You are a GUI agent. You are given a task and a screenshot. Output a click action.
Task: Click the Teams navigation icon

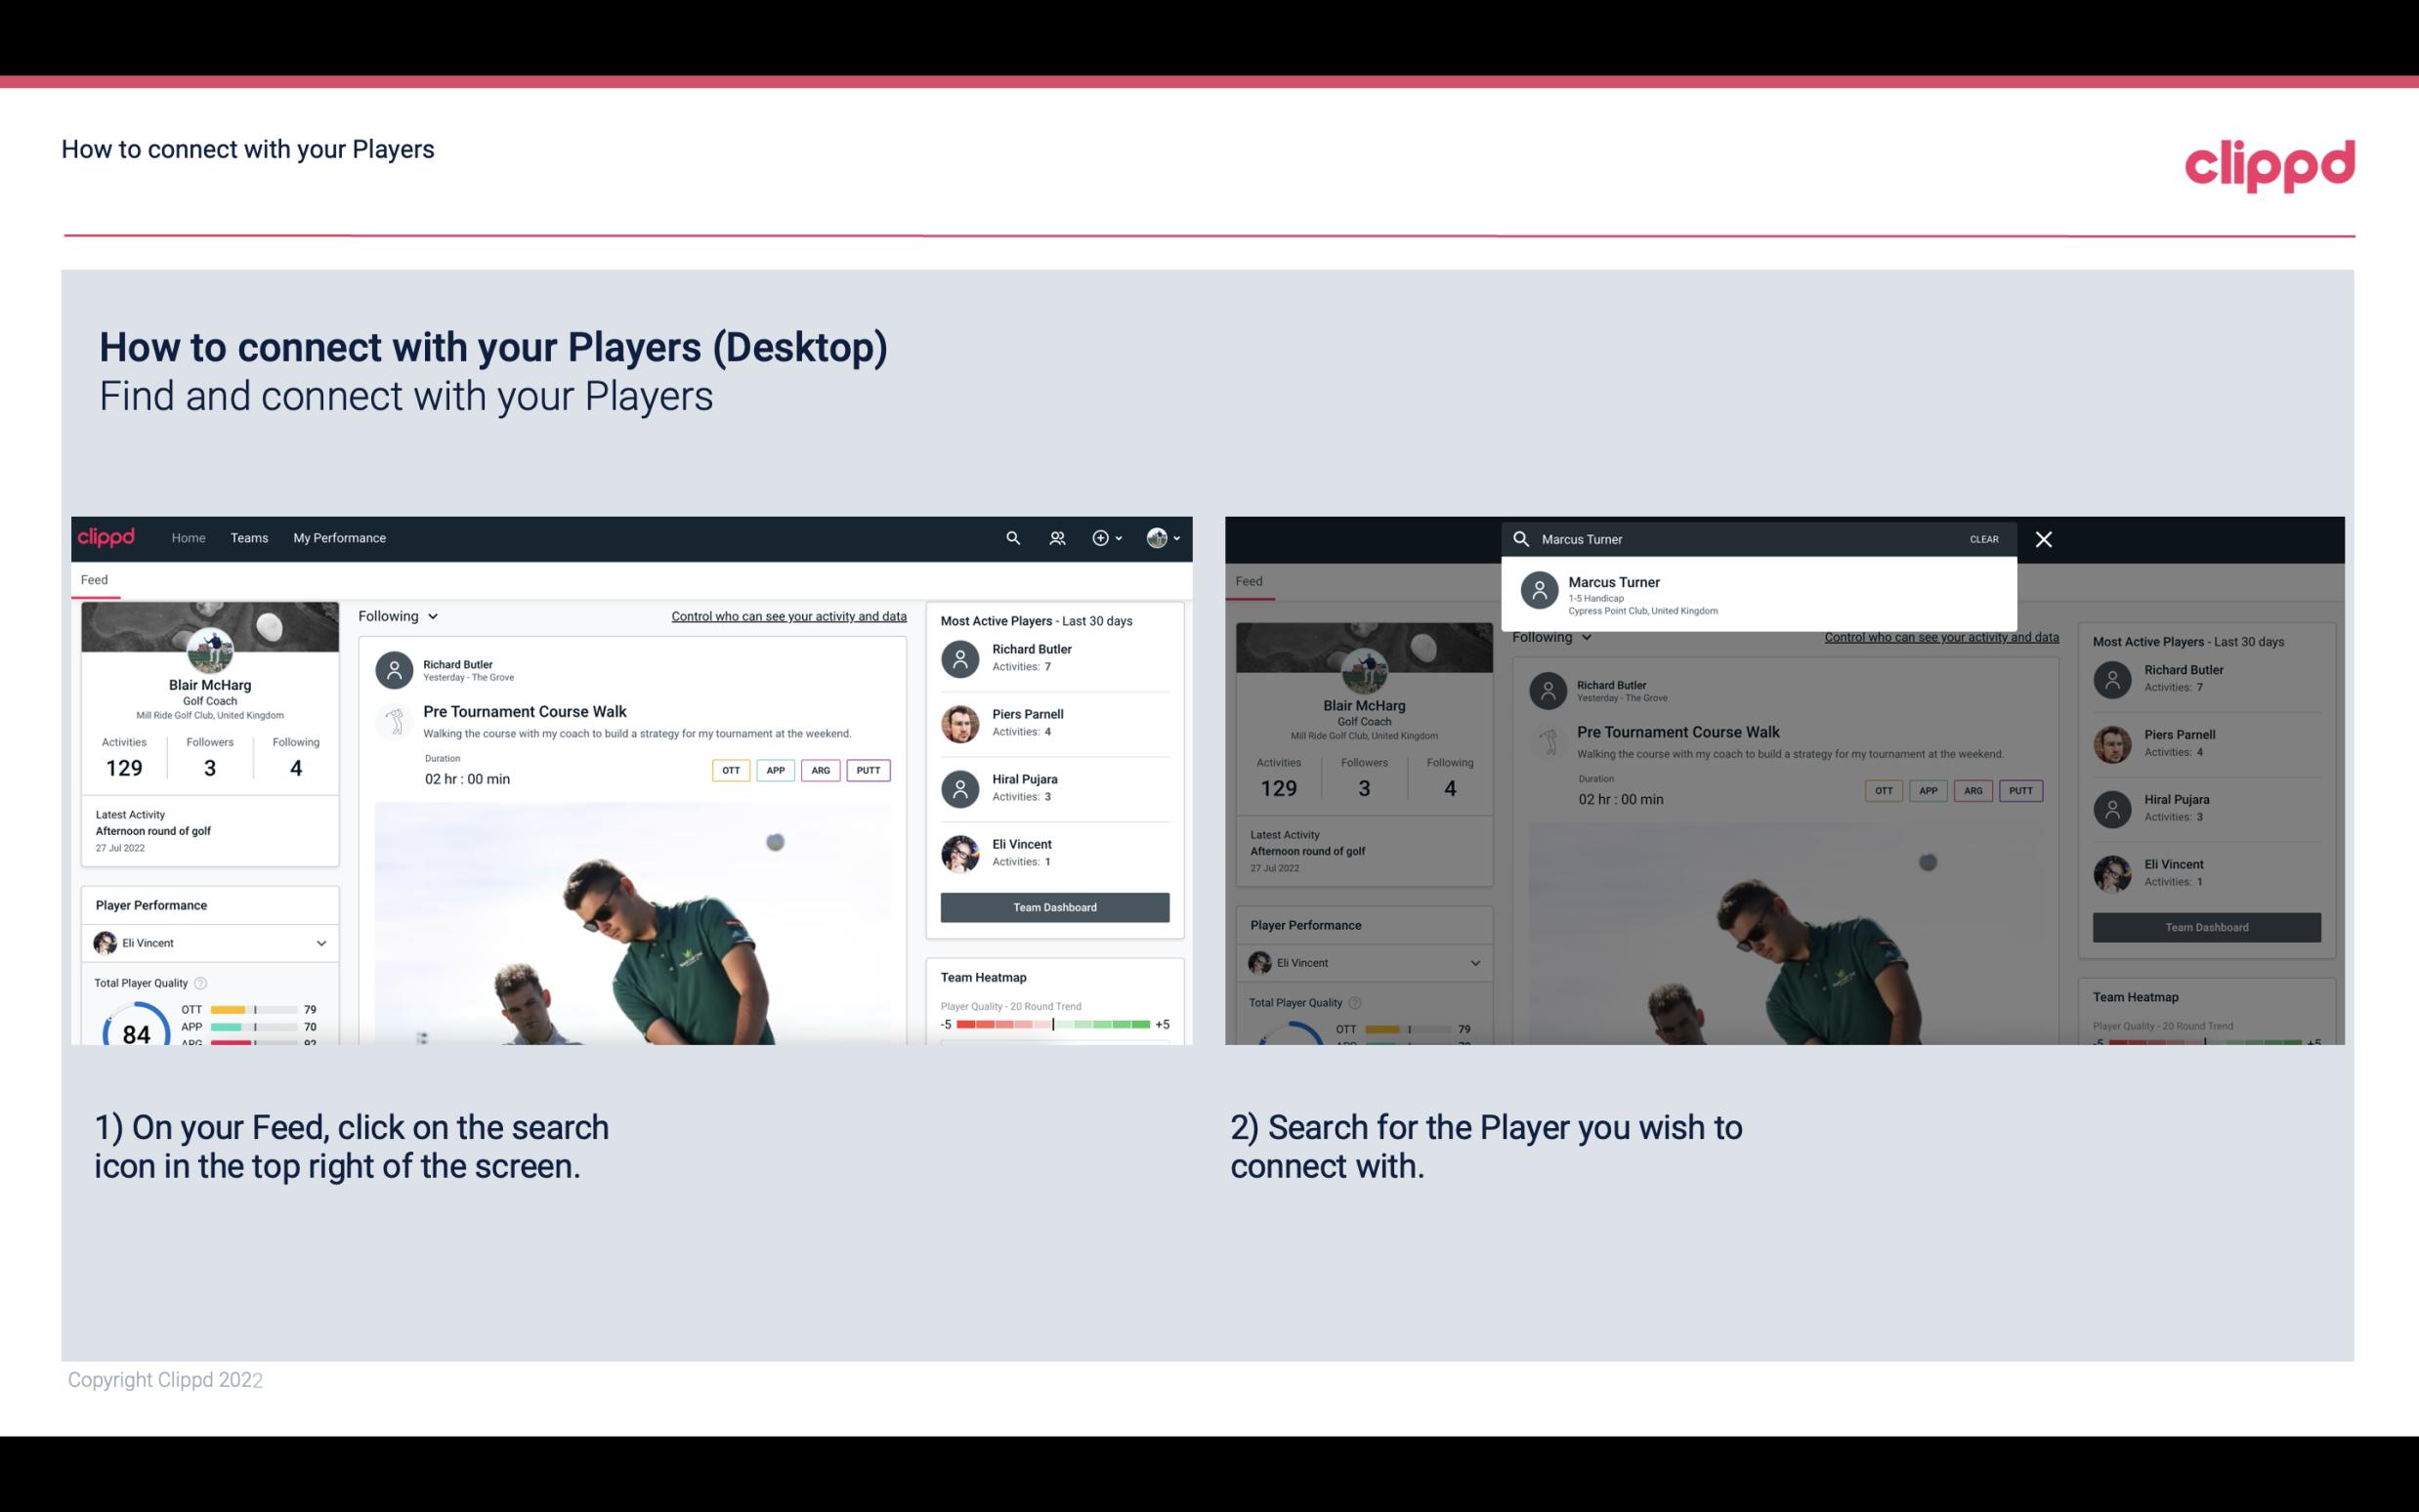click(249, 538)
